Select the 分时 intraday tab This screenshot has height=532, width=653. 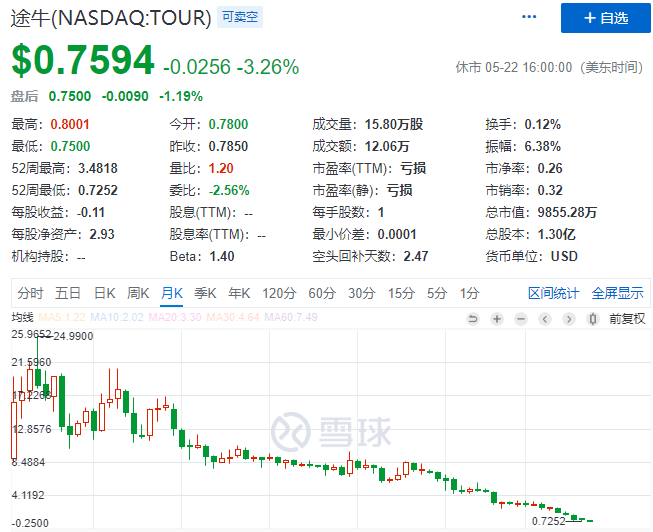[x=31, y=293]
